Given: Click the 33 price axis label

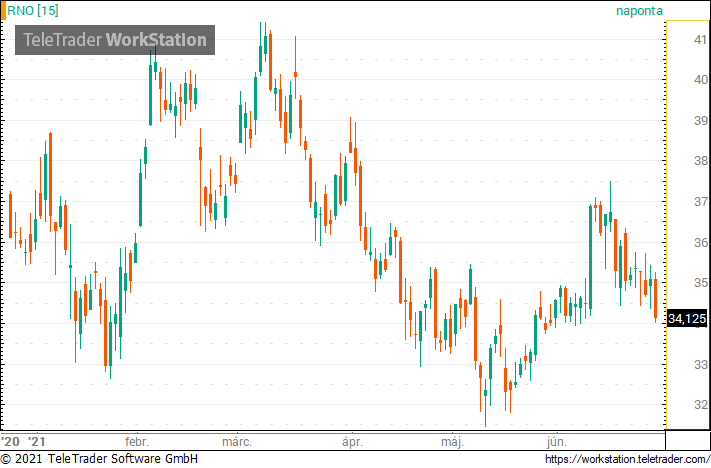Looking at the screenshot, I should 700,364.
